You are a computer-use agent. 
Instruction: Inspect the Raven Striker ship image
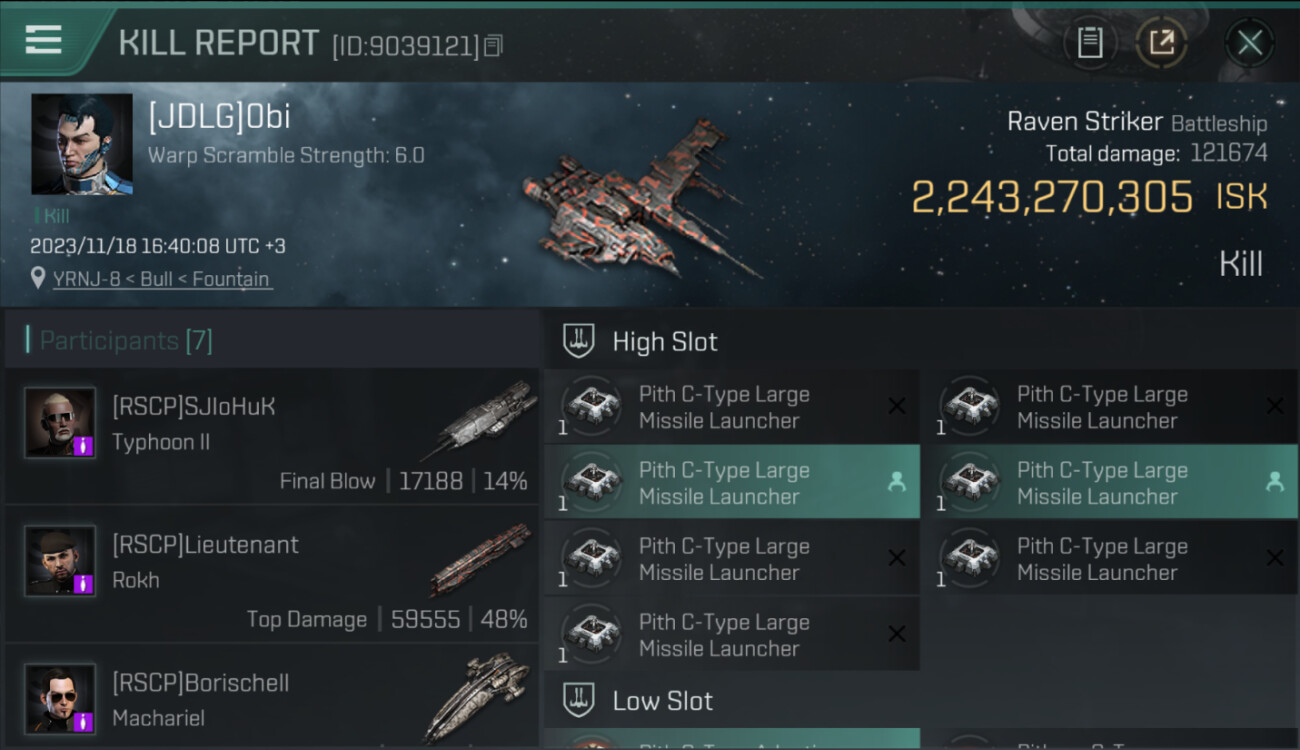coord(638,195)
